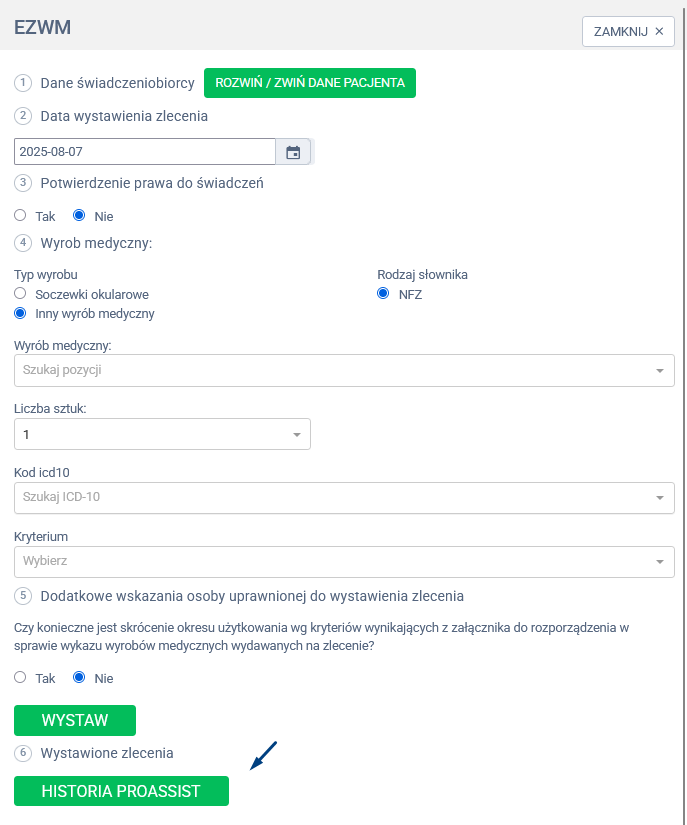Choose Soczewki okularowe product type
This screenshot has width=687, height=825.
pyautogui.click(x=20, y=294)
